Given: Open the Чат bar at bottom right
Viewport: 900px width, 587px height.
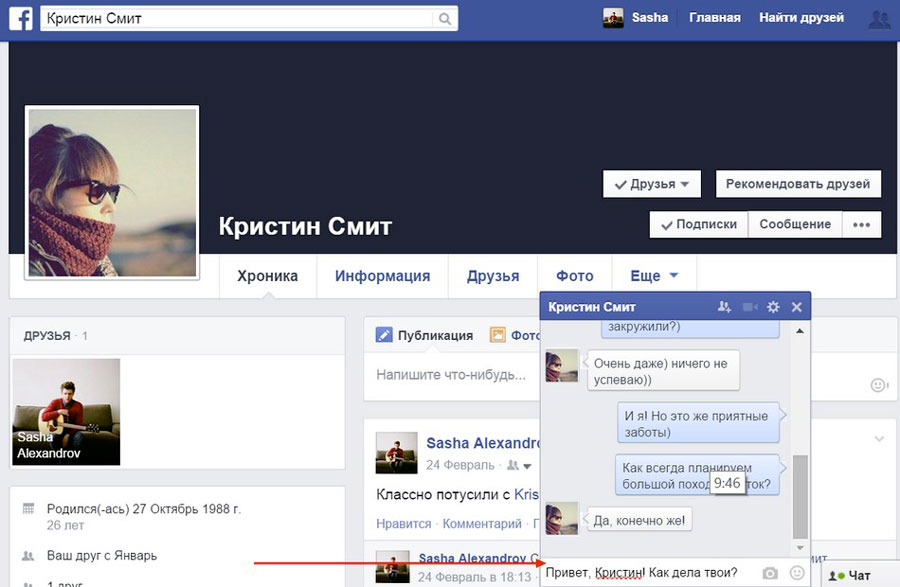Looking at the screenshot, I should [859, 574].
